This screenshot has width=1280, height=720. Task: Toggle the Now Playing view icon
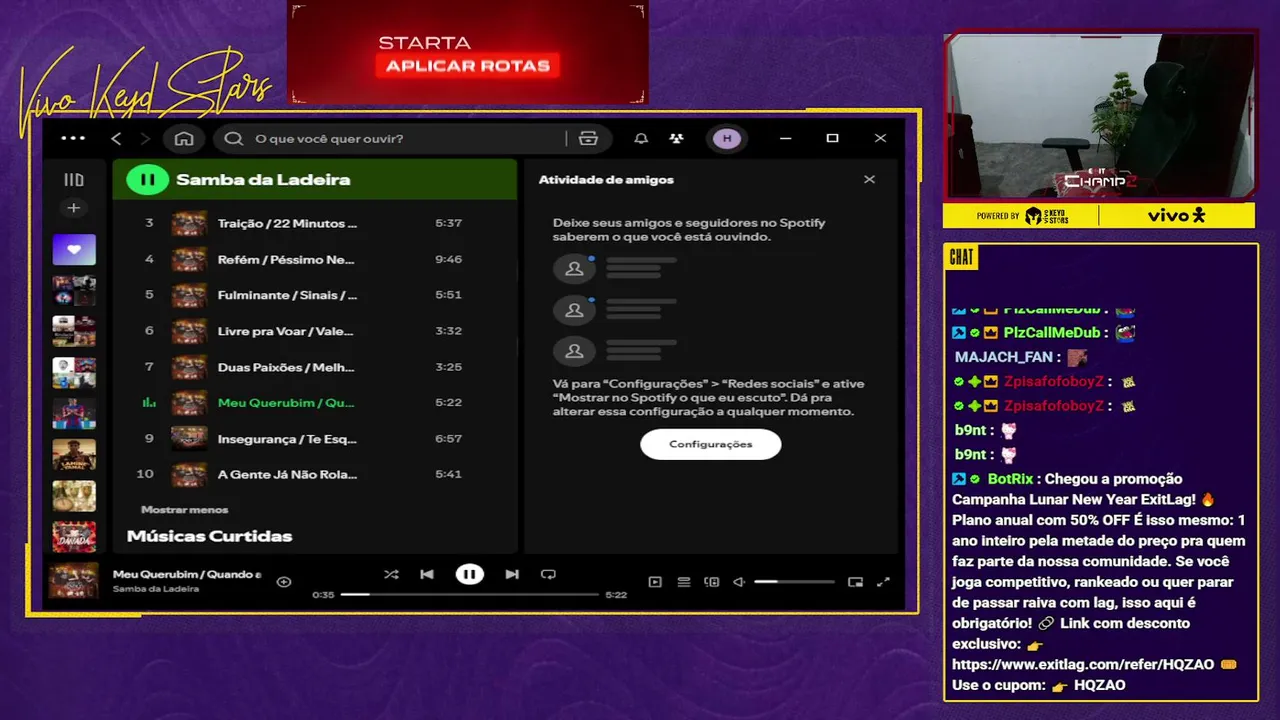(655, 581)
